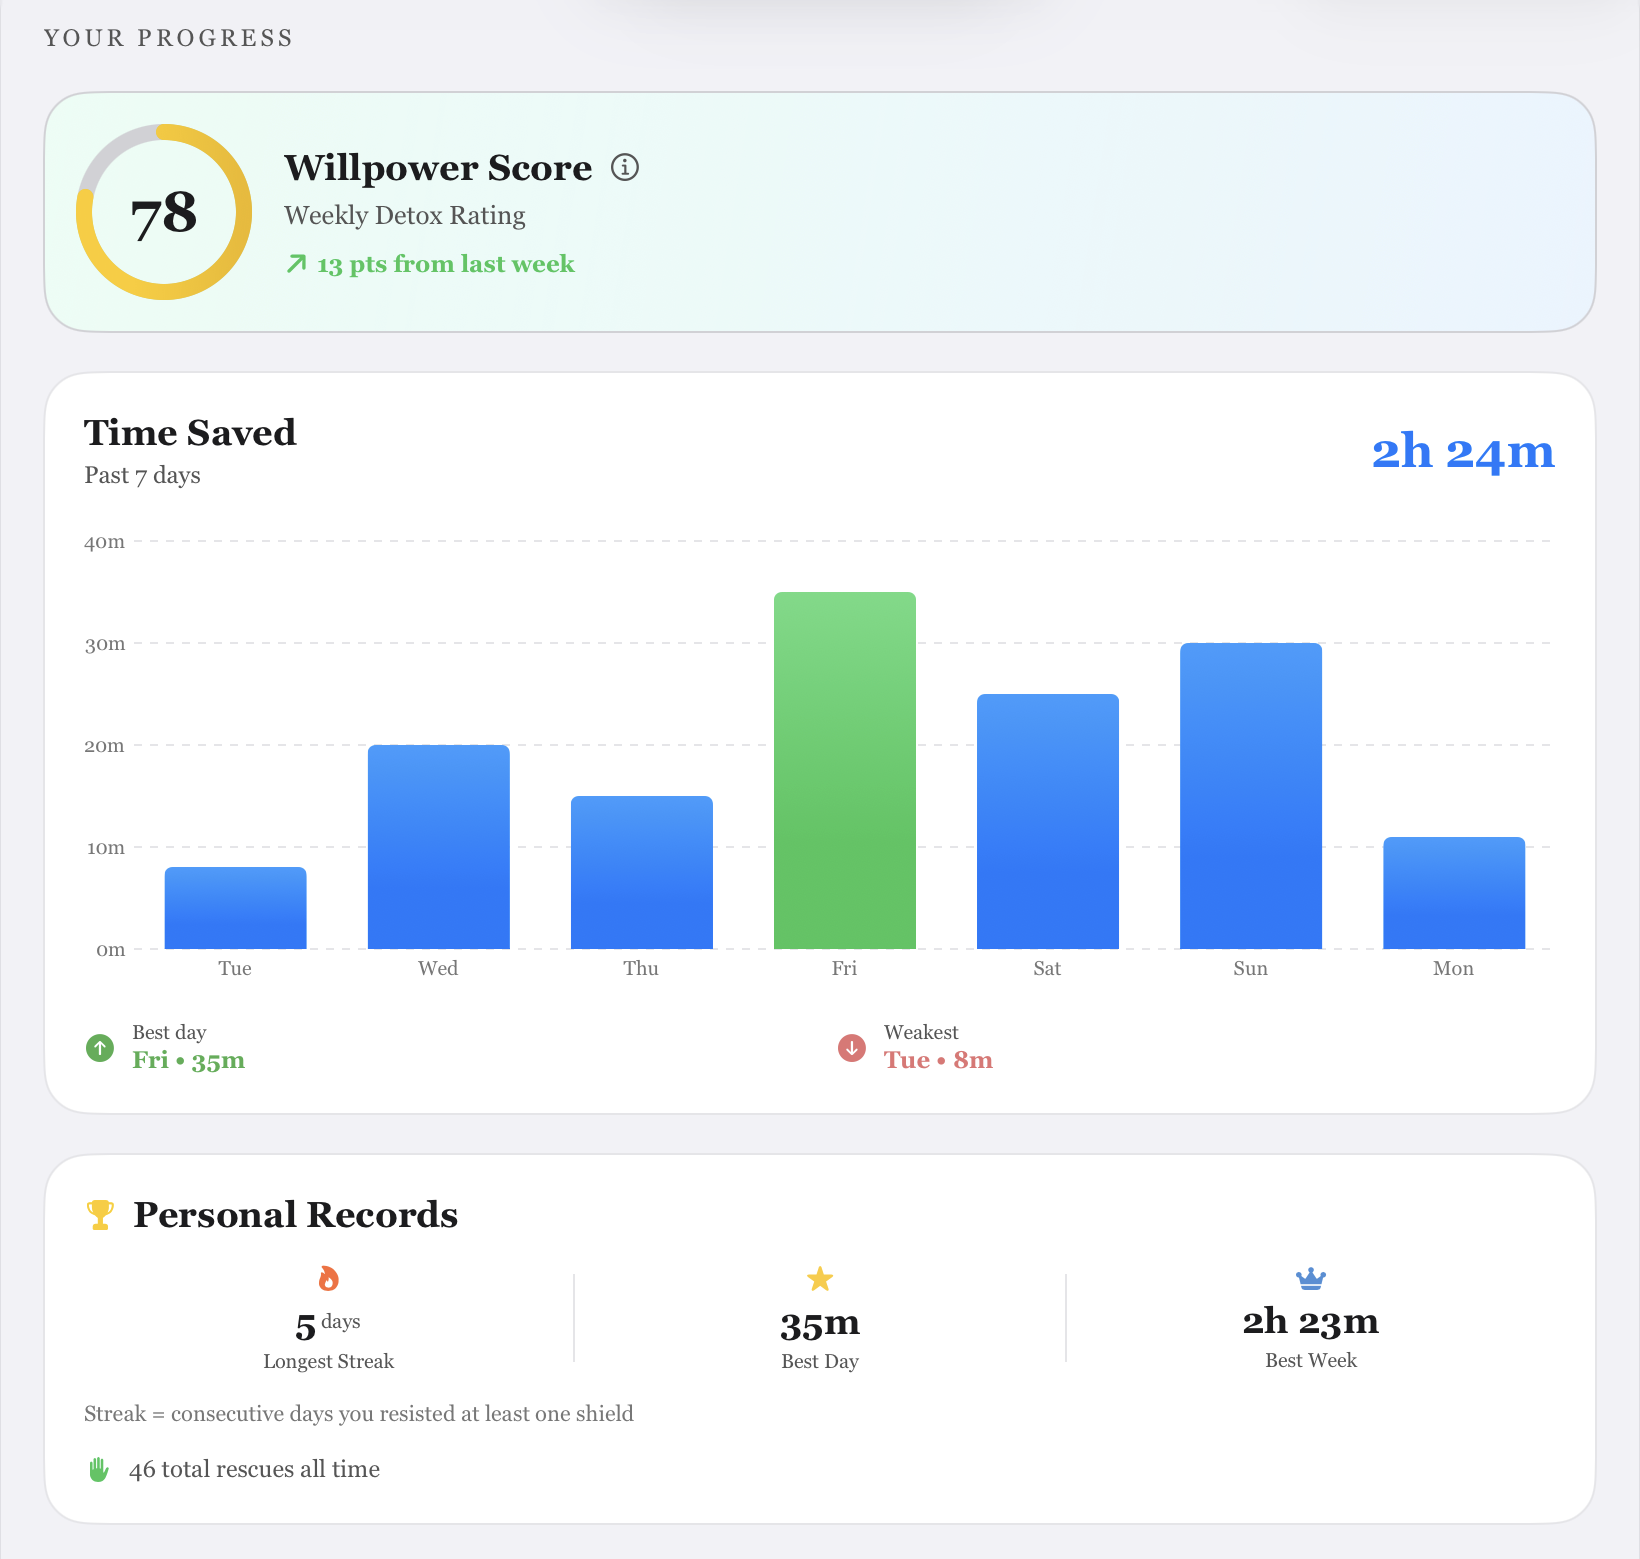Click the 46 total rescues all time text
1640x1559 pixels.
pyautogui.click(x=254, y=1469)
